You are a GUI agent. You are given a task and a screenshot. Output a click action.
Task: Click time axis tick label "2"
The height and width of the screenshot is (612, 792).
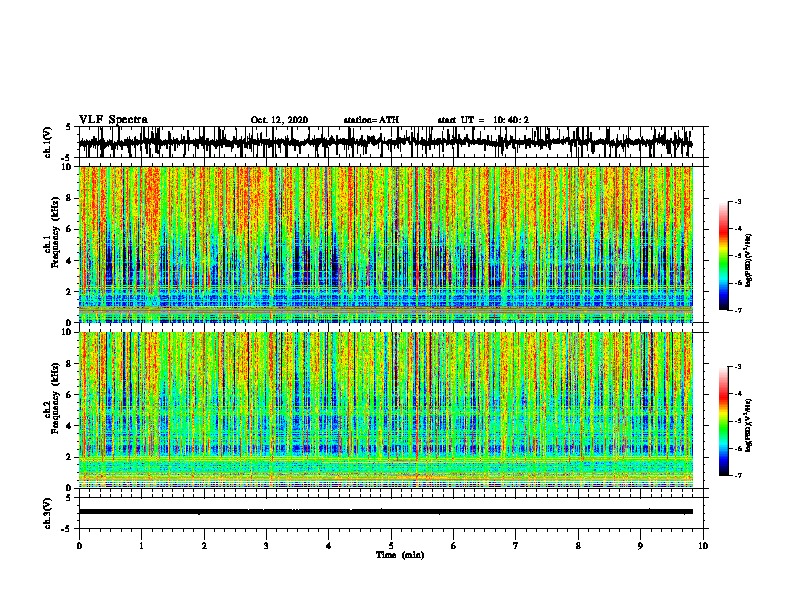click(204, 546)
